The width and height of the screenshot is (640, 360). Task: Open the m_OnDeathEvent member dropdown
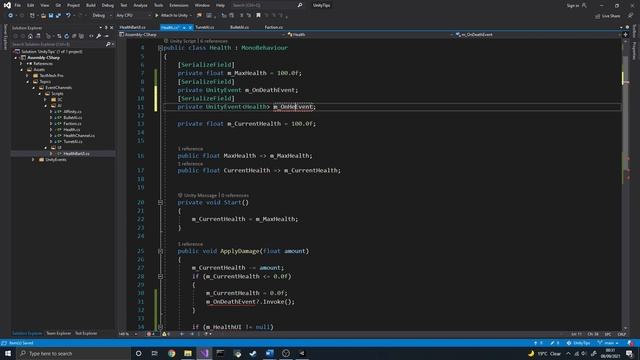(538, 35)
